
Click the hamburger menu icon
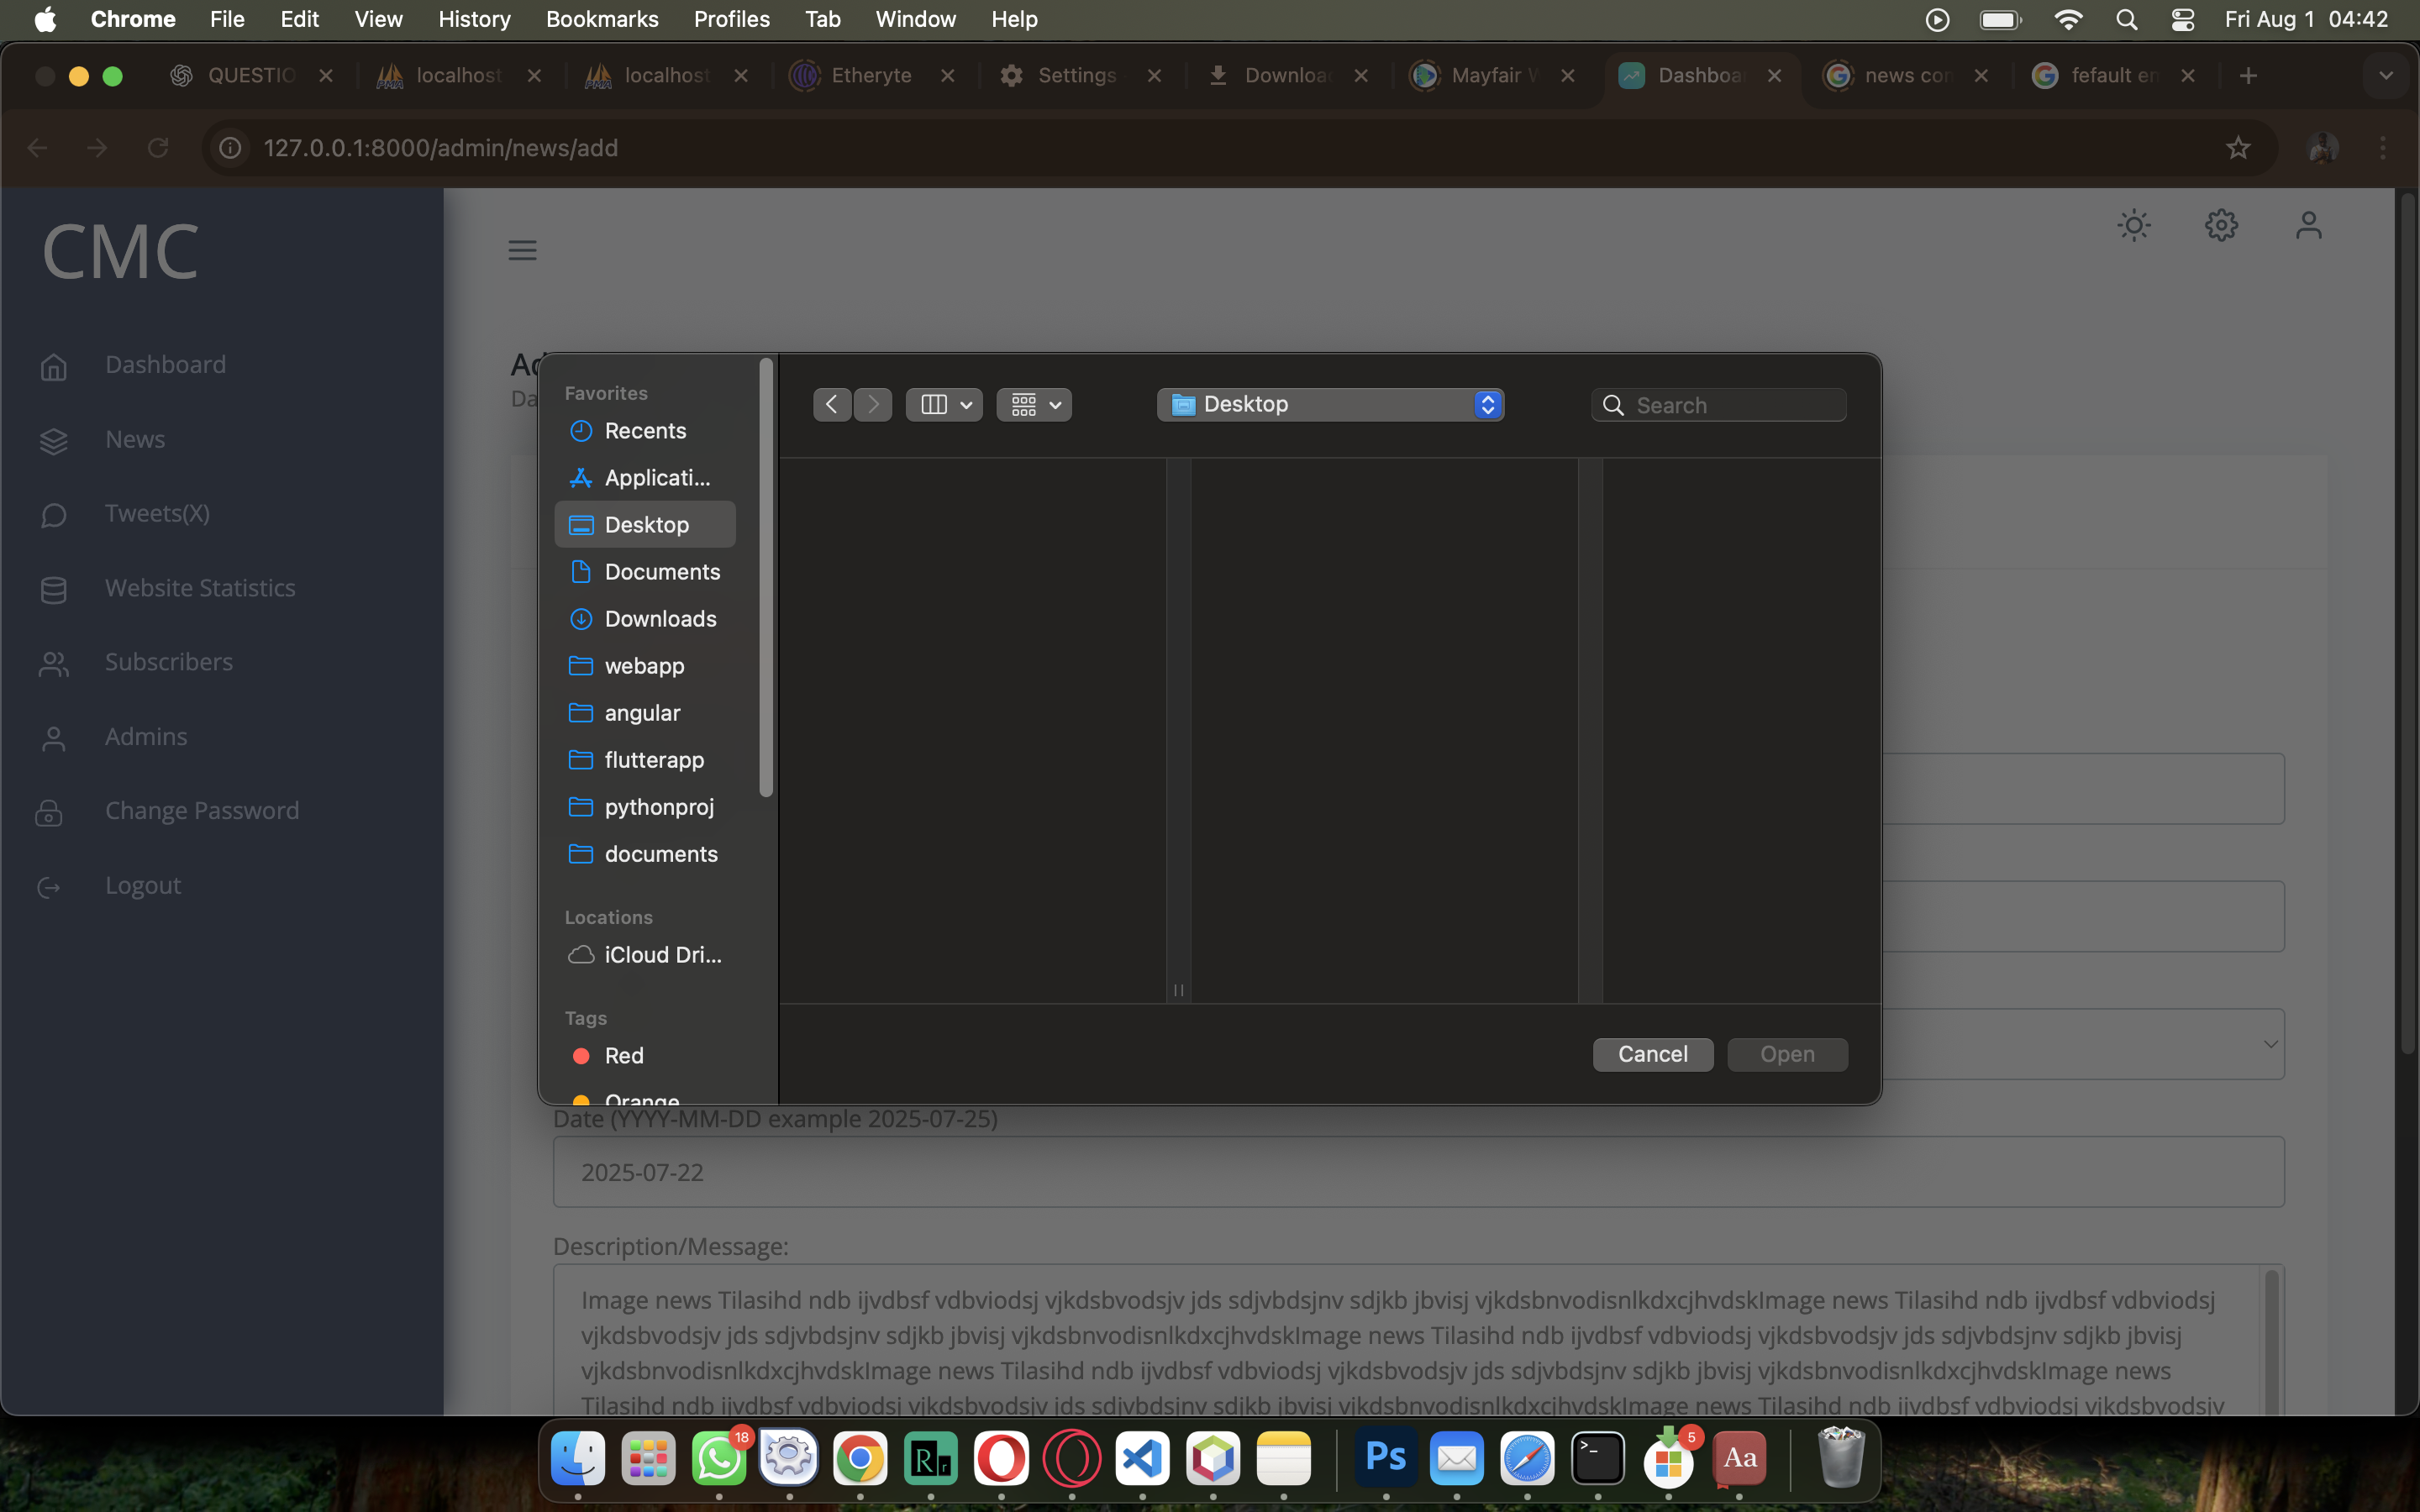click(523, 250)
